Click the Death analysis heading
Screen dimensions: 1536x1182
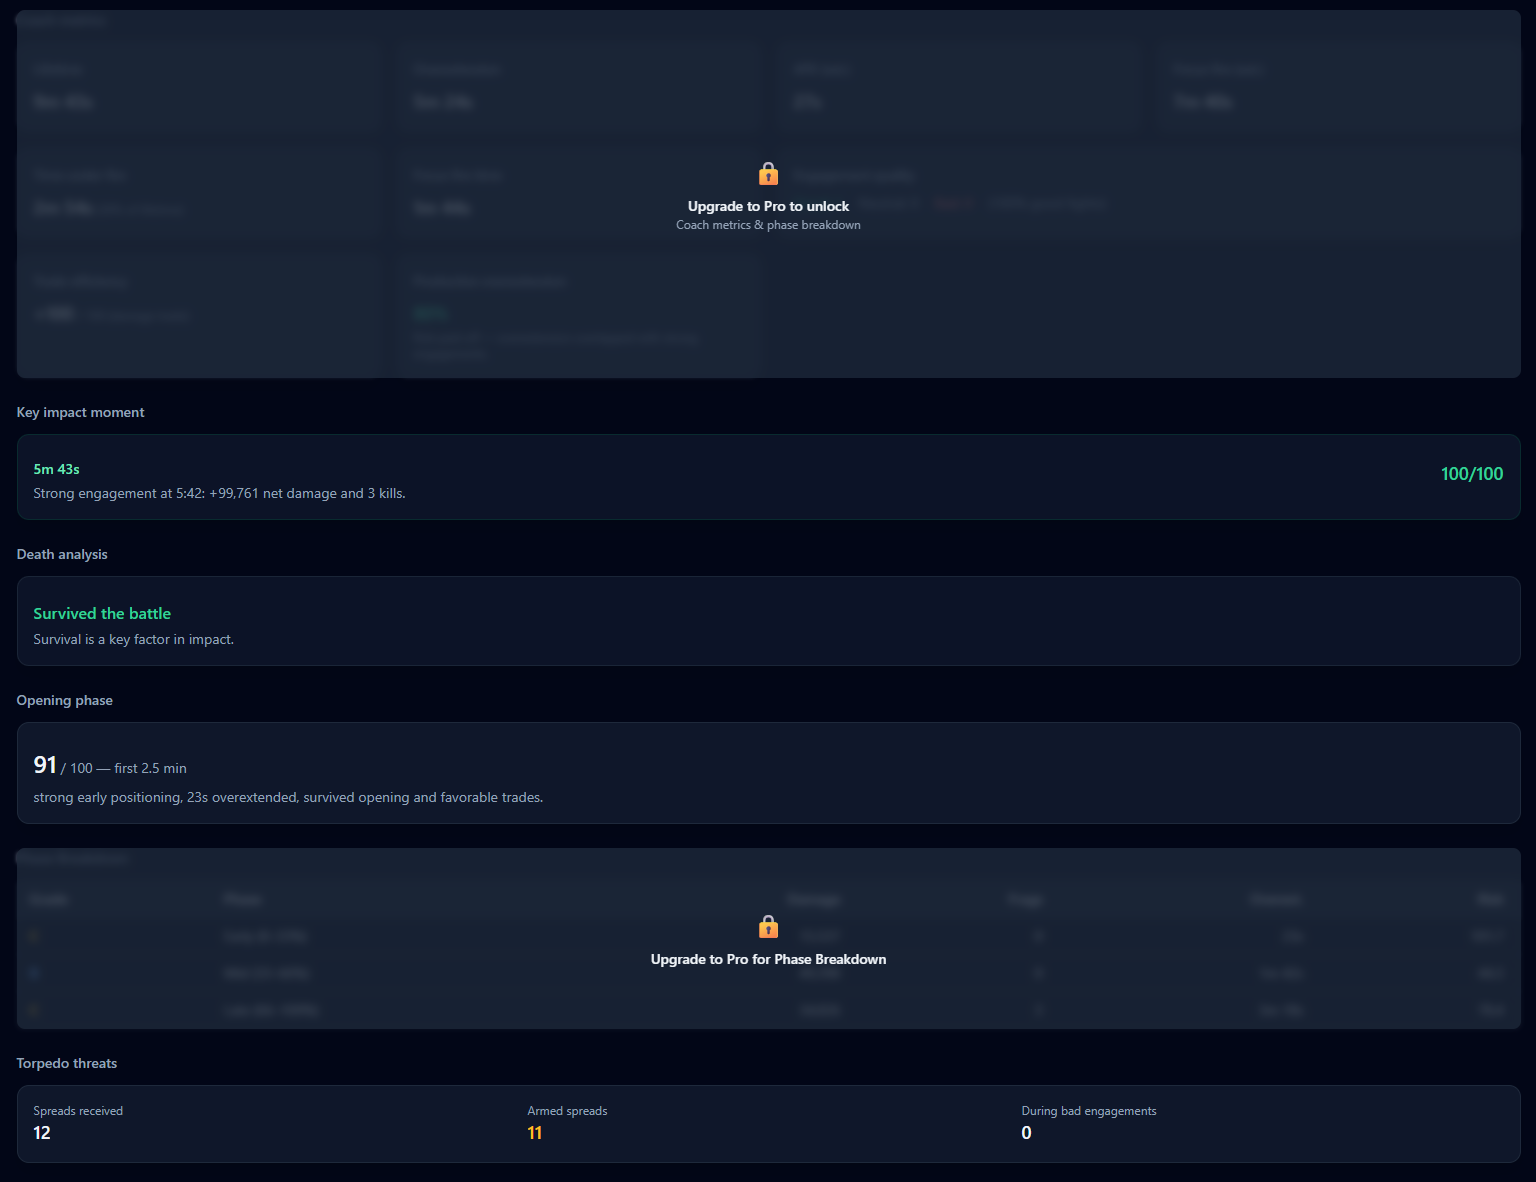62,554
